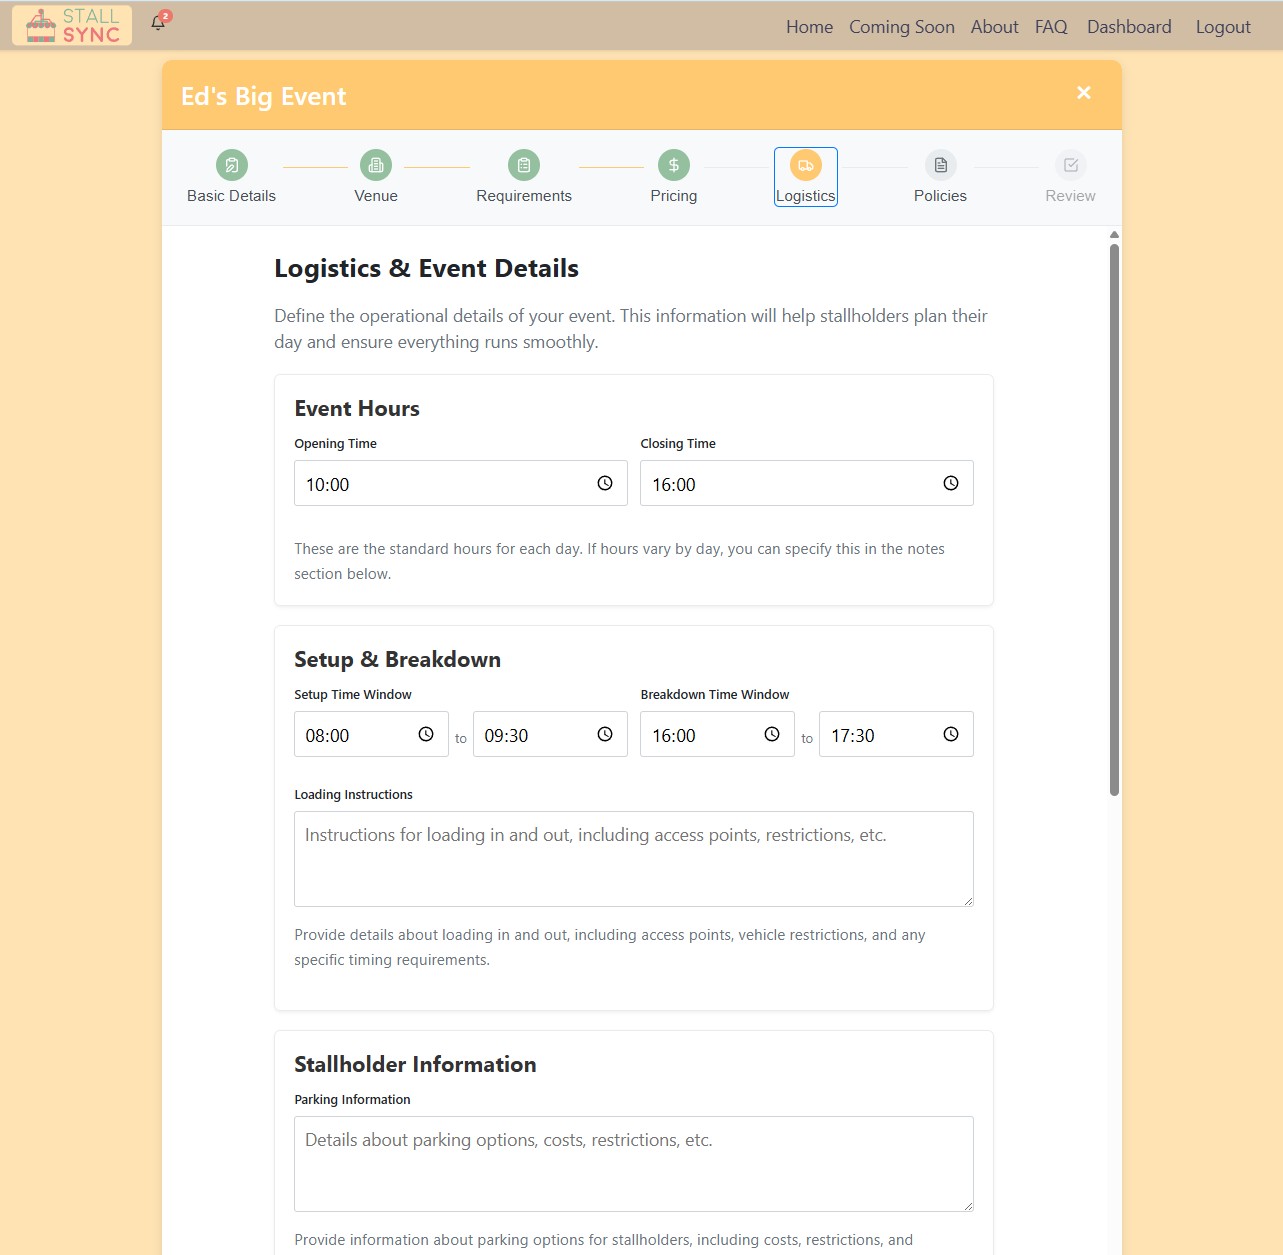Click the Logout link
Viewport: 1283px width, 1255px height.
click(x=1223, y=27)
